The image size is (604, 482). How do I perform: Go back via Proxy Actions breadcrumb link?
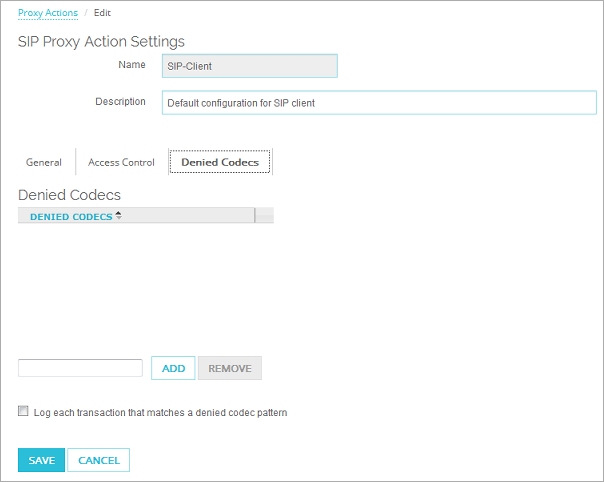(x=48, y=13)
